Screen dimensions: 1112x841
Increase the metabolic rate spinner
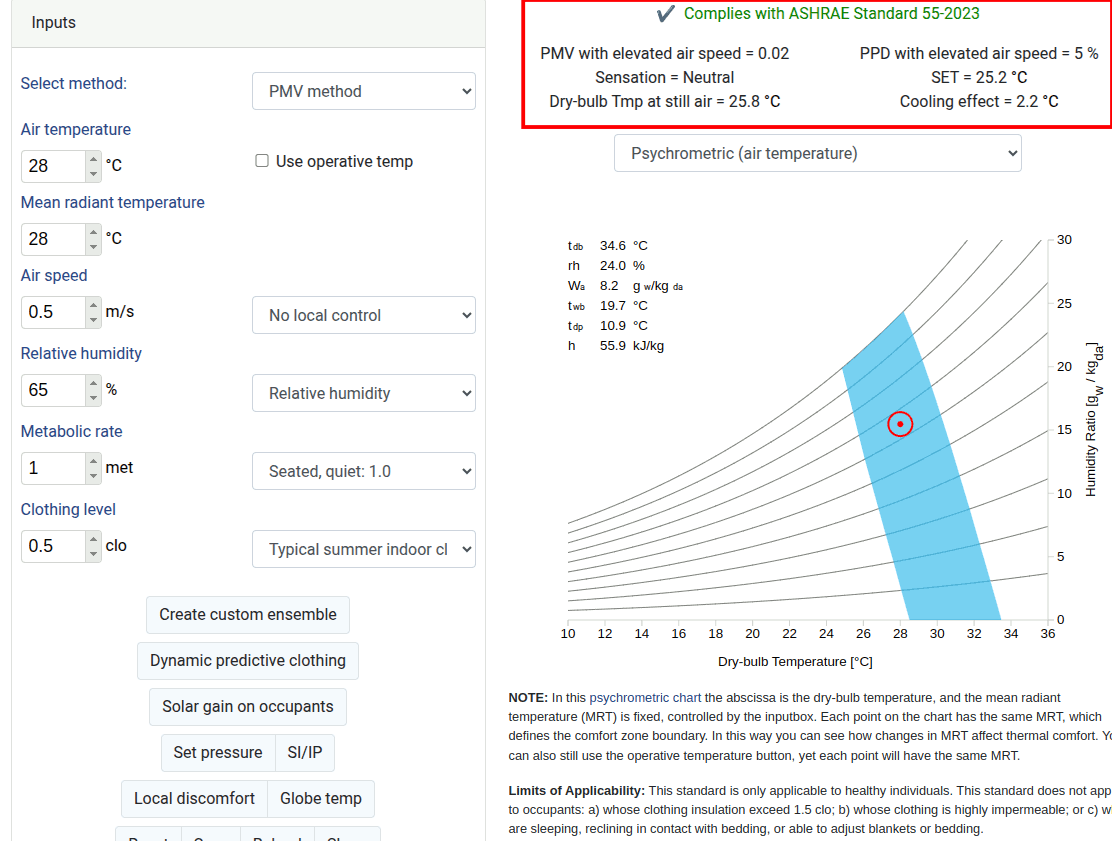click(93, 460)
